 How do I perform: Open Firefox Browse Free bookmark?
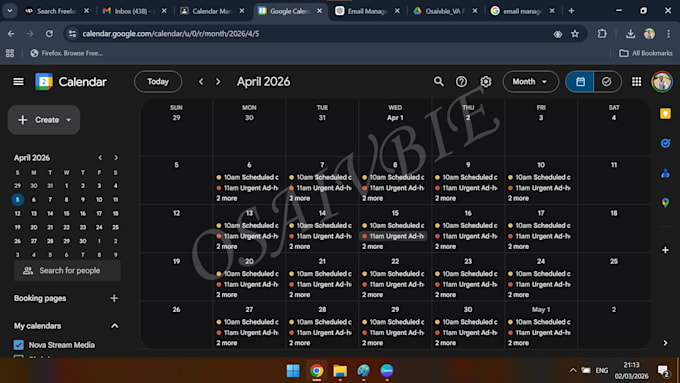click(66, 53)
